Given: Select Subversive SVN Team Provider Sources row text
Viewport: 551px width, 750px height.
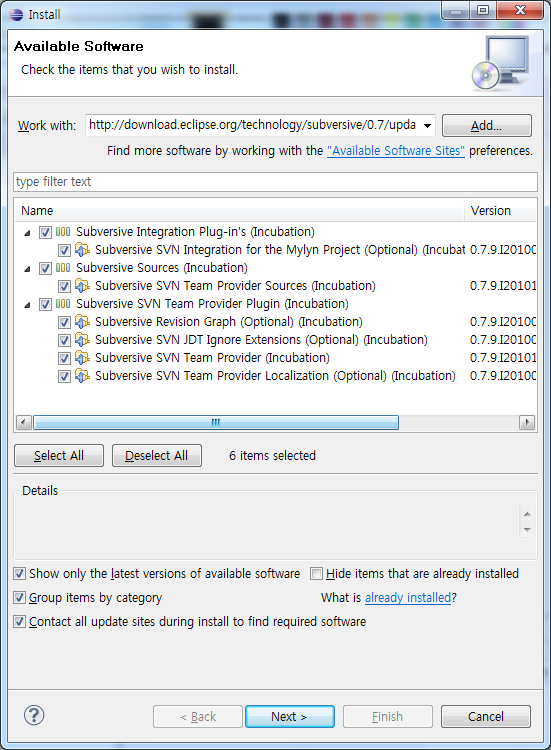Looking at the screenshot, I should click(x=235, y=286).
